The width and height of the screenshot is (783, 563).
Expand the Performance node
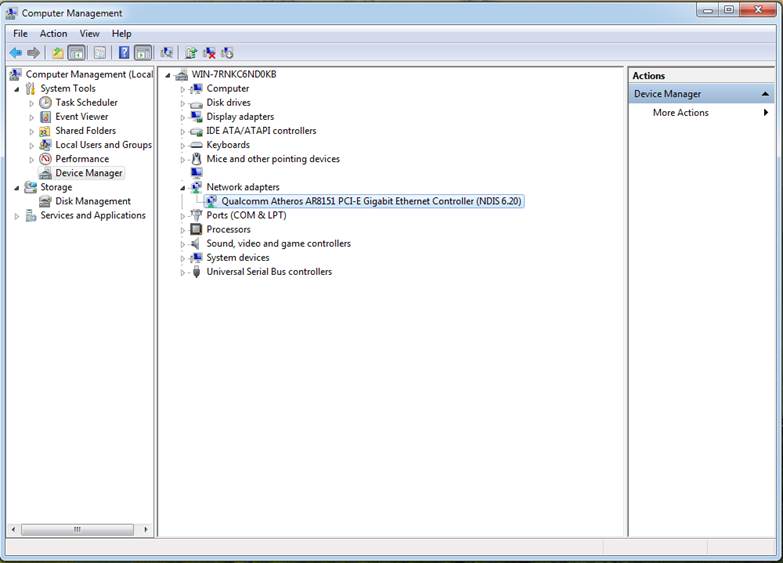[x=31, y=159]
